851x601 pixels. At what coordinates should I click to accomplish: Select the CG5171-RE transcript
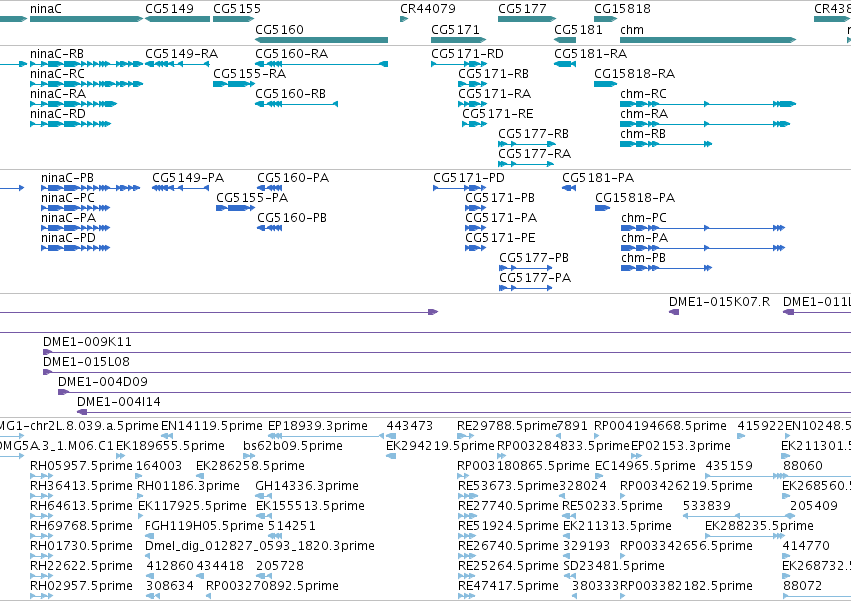474,124
